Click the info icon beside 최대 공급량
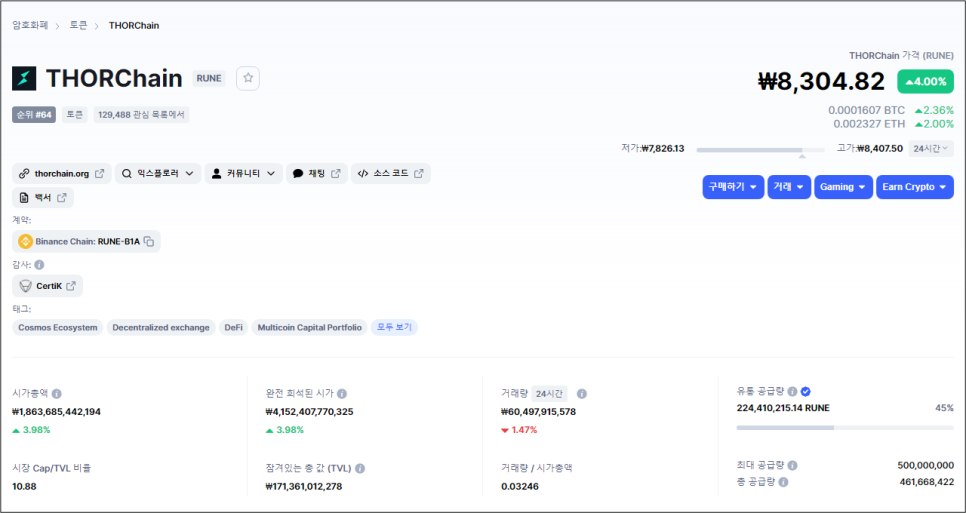Viewport: 966px width, 513px height. 792,466
